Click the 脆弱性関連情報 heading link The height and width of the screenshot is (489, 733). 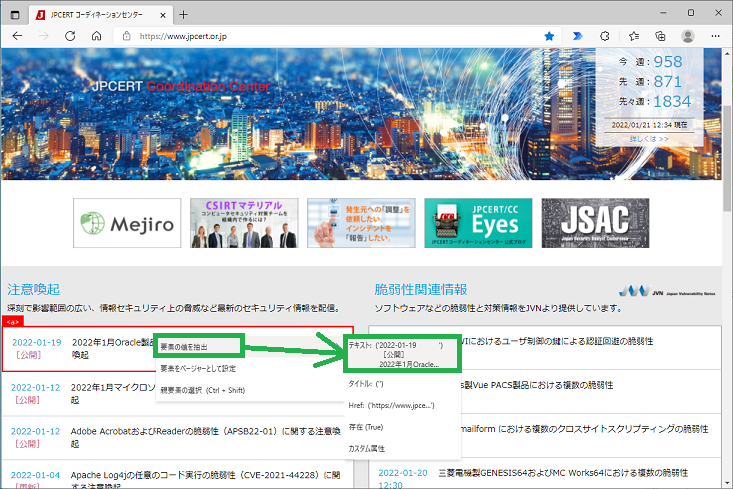[x=421, y=289]
